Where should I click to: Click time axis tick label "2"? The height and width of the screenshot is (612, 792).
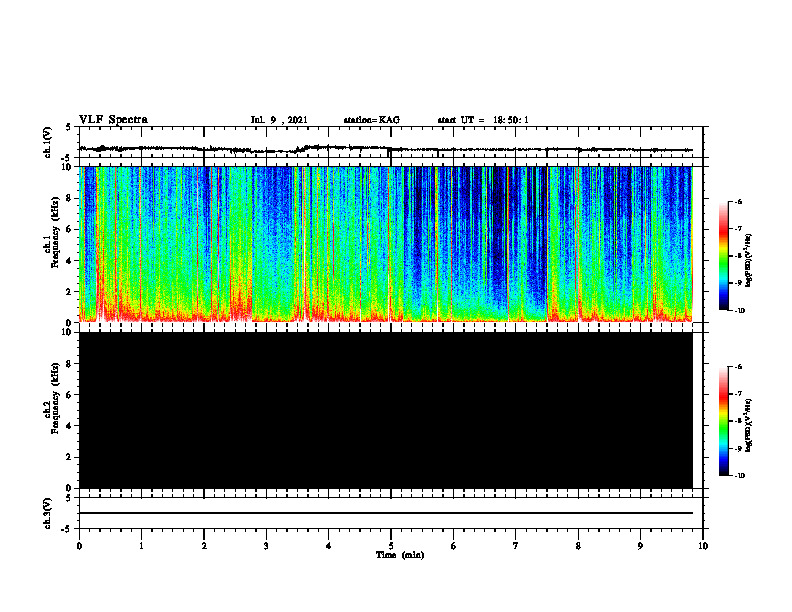pyautogui.click(x=204, y=546)
